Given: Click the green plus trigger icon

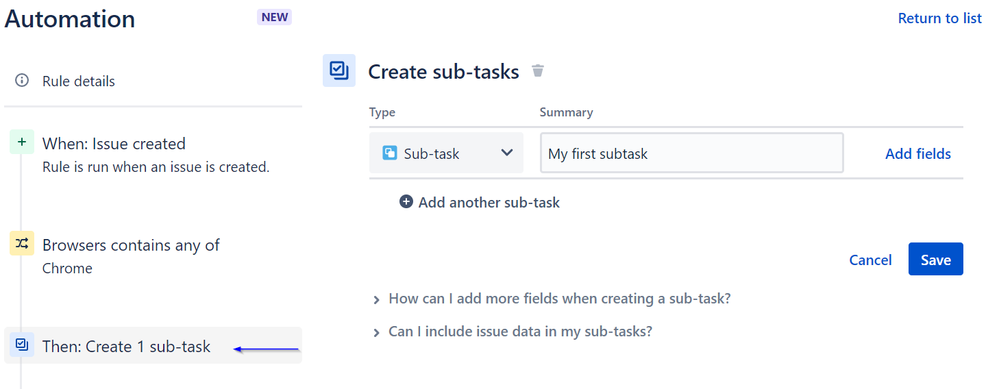Looking at the screenshot, I should [x=22, y=142].
